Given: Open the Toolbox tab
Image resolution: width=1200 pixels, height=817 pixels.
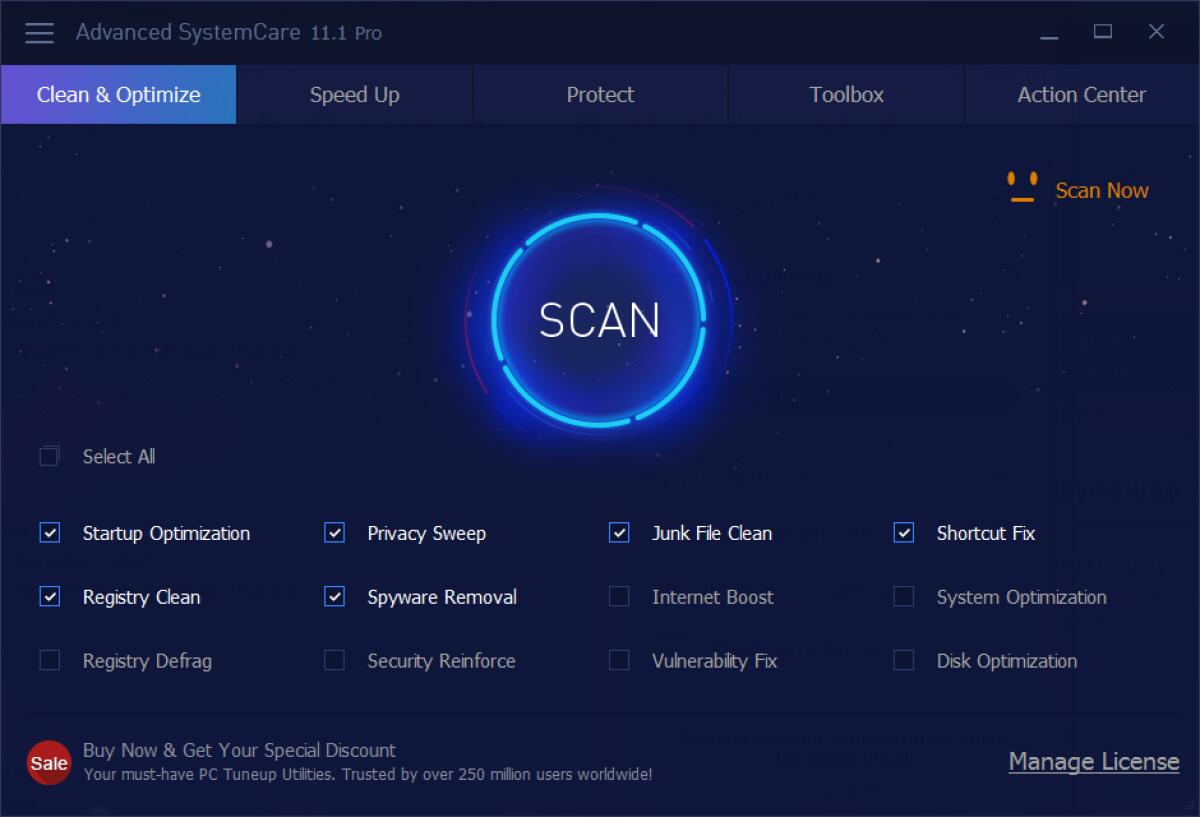Looking at the screenshot, I should [x=846, y=94].
